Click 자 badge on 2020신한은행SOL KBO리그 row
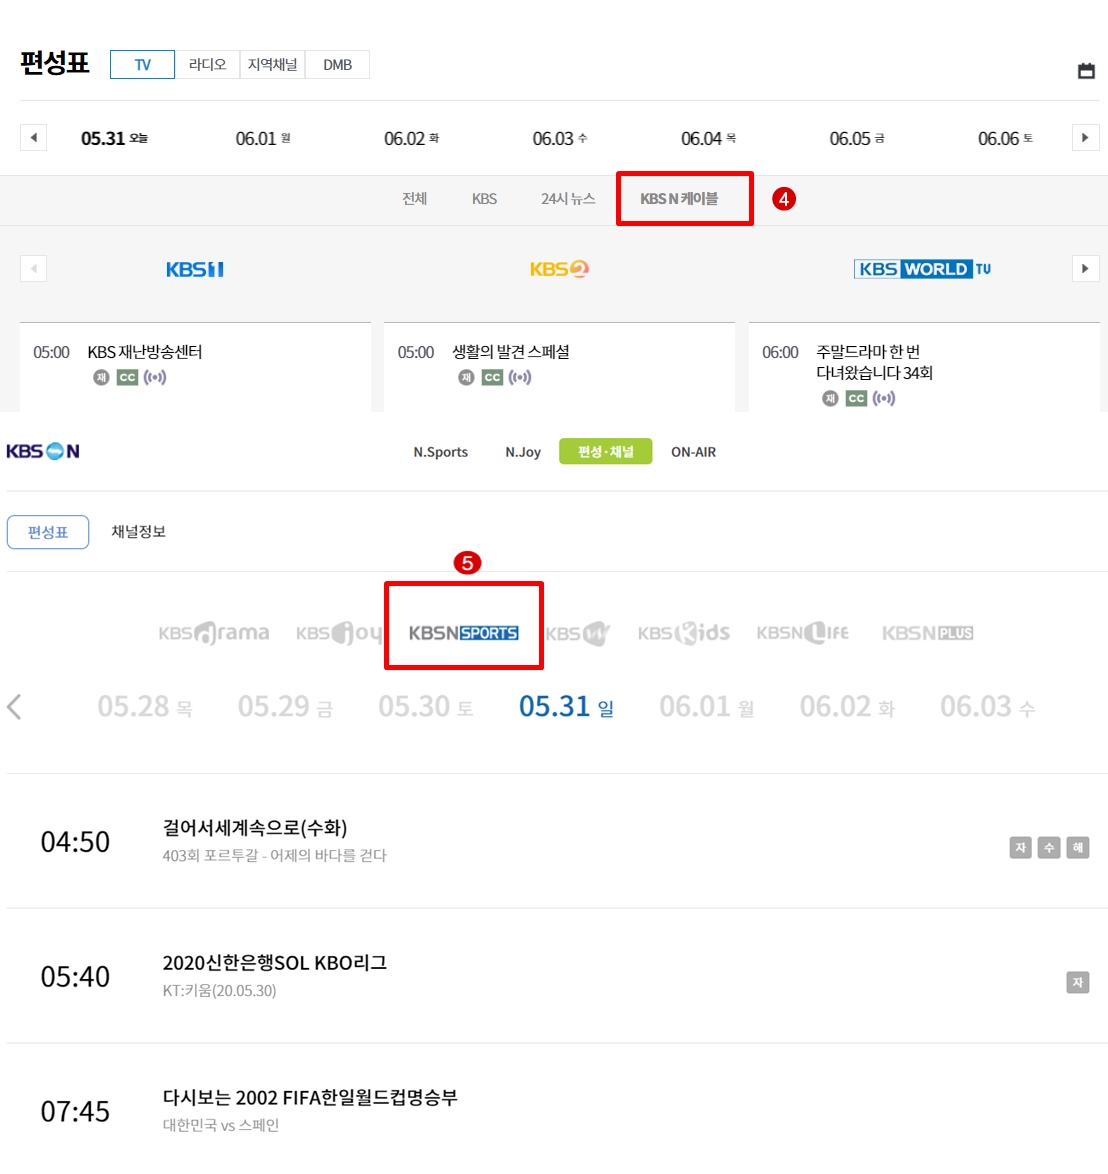Viewport: 1108px width, 1174px height. click(1078, 982)
